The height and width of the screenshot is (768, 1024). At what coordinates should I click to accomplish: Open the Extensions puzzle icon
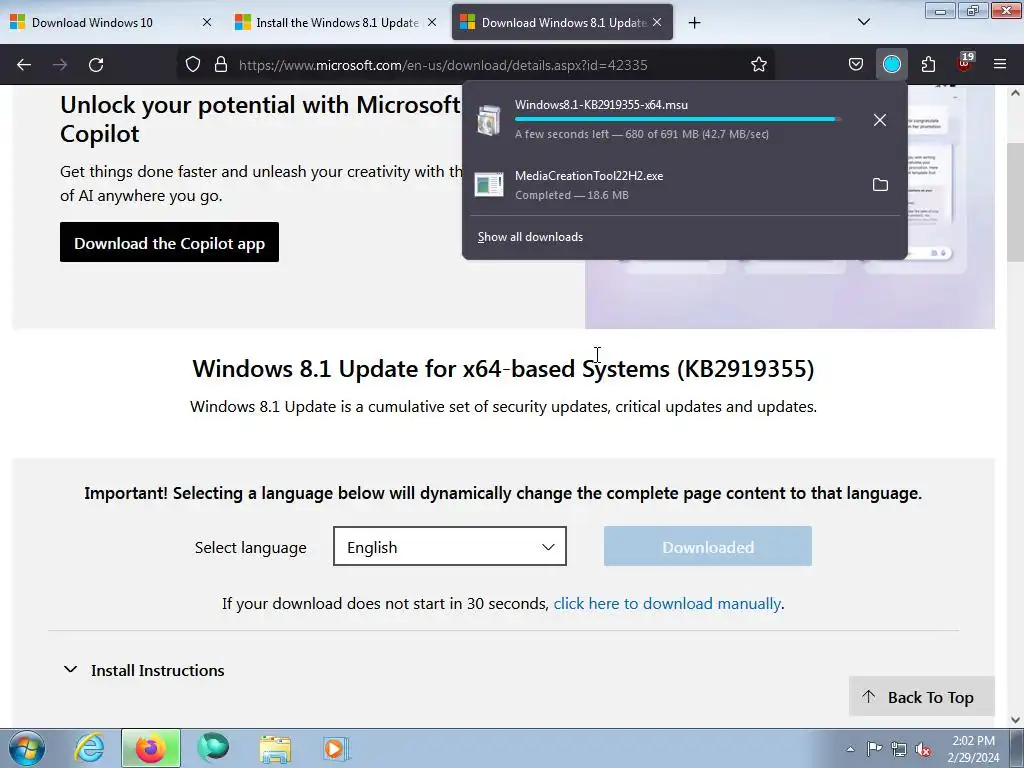click(928, 65)
